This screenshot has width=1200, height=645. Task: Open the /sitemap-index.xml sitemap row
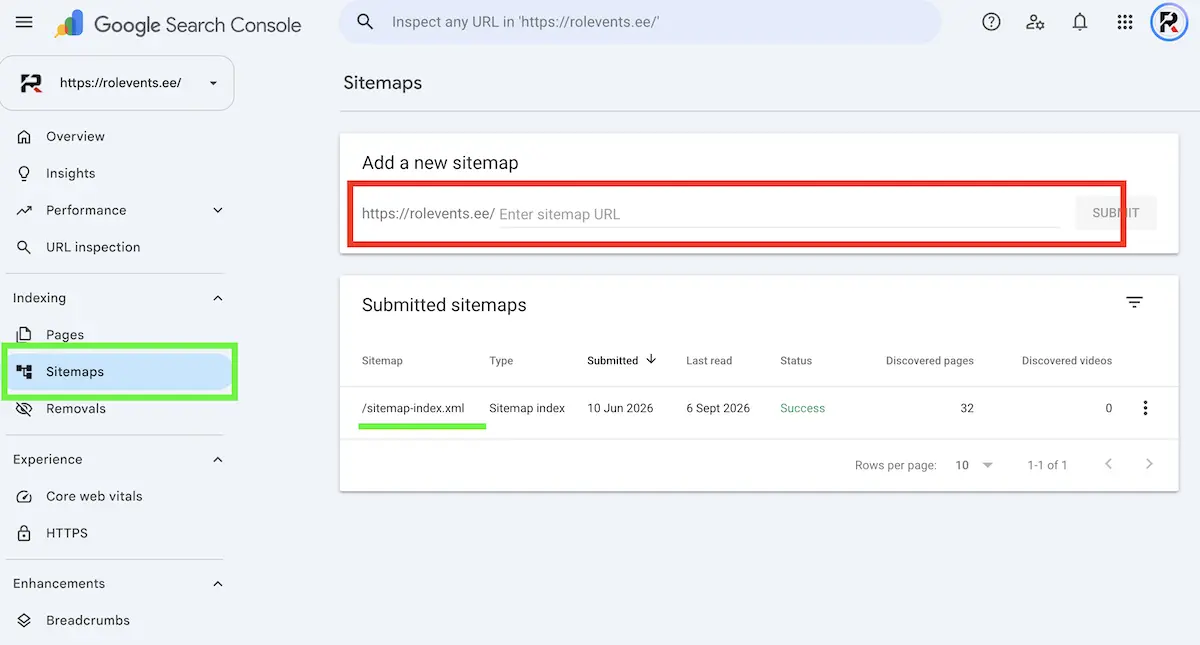[x=413, y=408]
